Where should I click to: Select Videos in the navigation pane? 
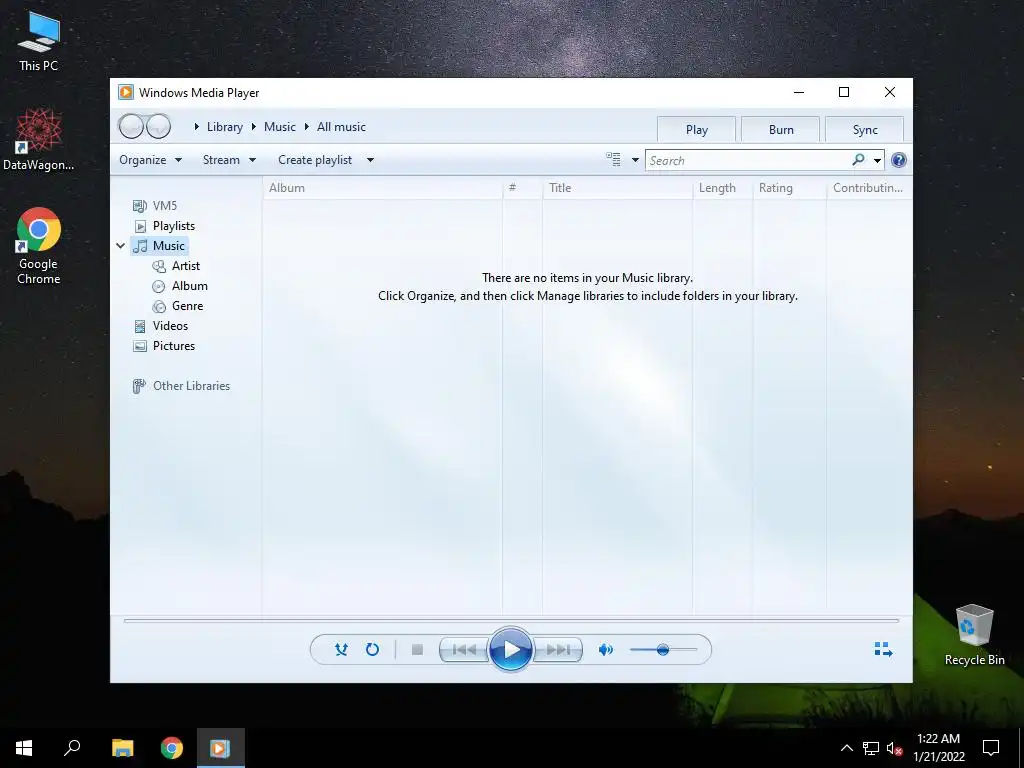pos(161,326)
